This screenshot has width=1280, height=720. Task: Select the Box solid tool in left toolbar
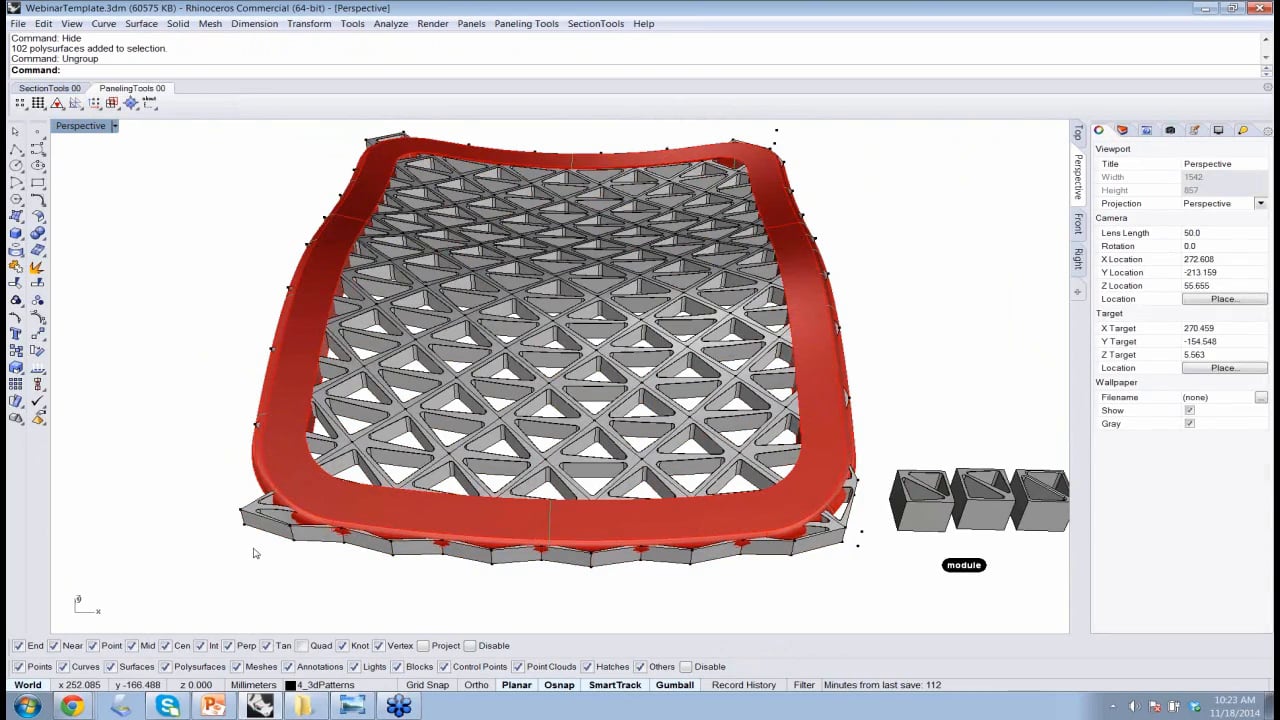click(15, 233)
